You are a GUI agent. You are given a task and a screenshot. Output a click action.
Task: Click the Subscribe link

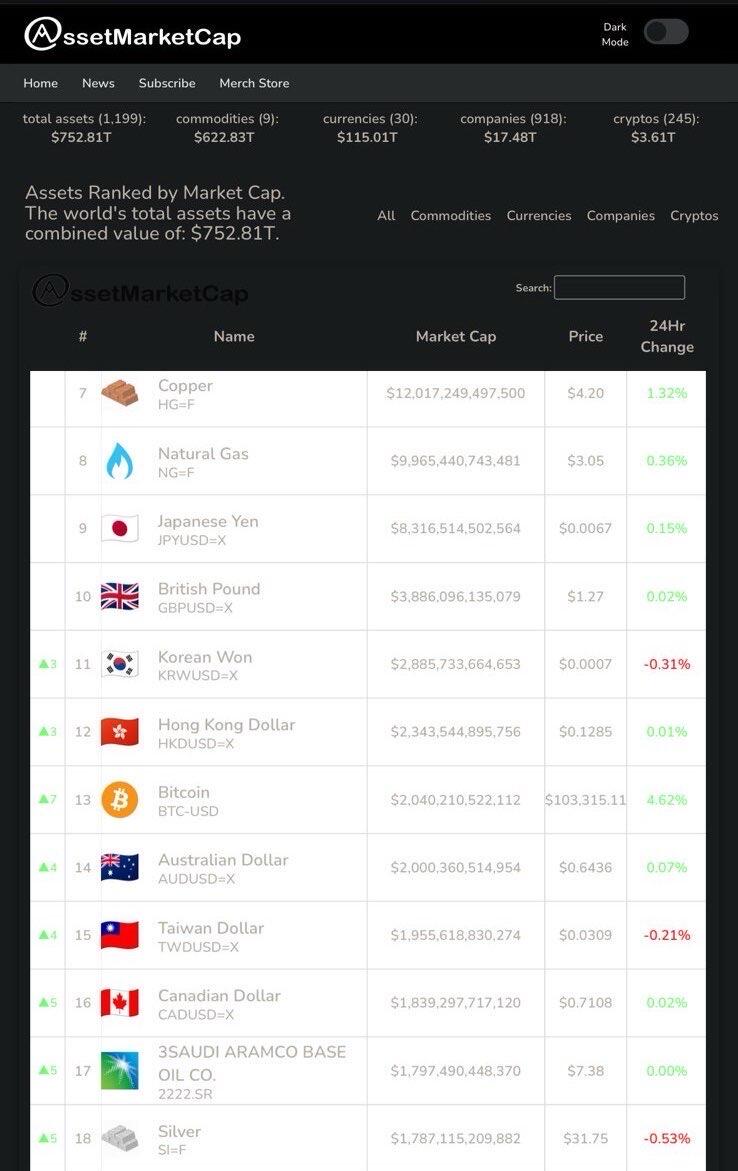[x=167, y=83]
